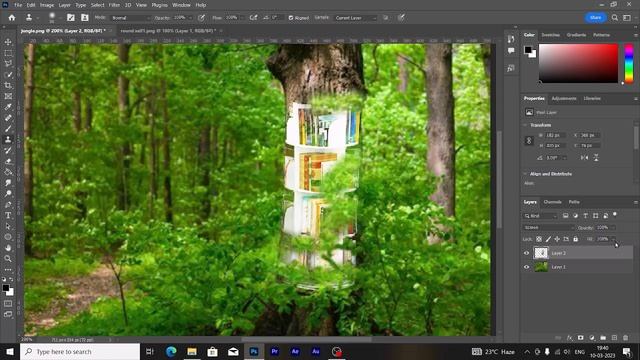Toggle the Clone Source panel icon
The height and width of the screenshot is (360, 640).
[x=84, y=18]
